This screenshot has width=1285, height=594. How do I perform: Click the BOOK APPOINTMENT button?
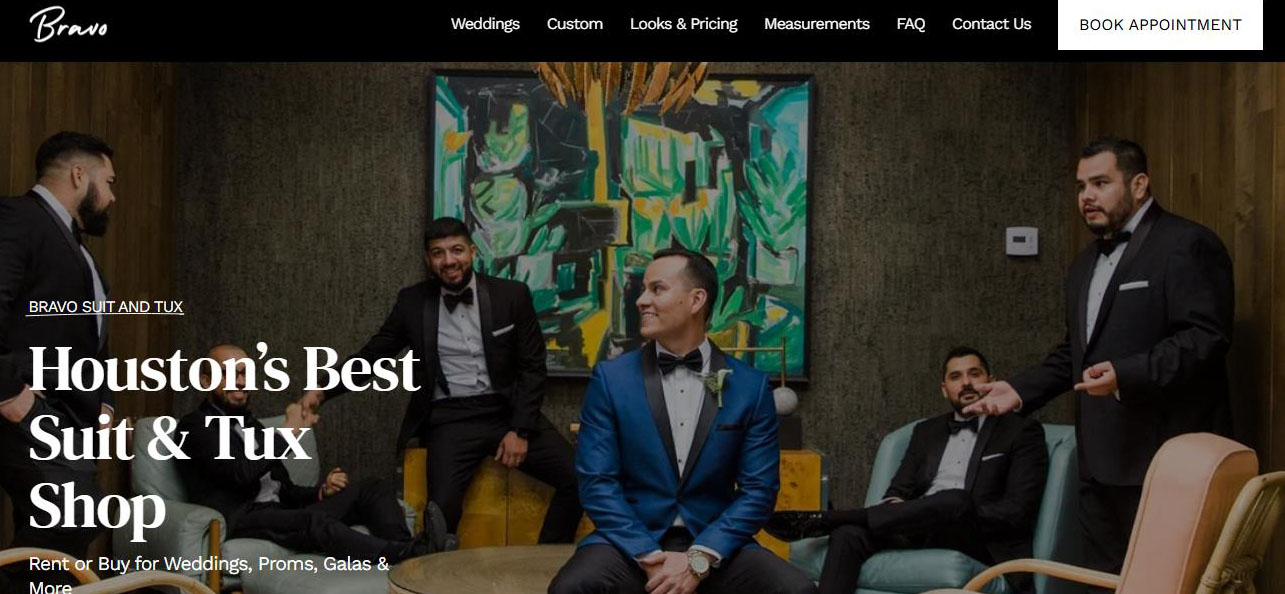point(1161,25)
